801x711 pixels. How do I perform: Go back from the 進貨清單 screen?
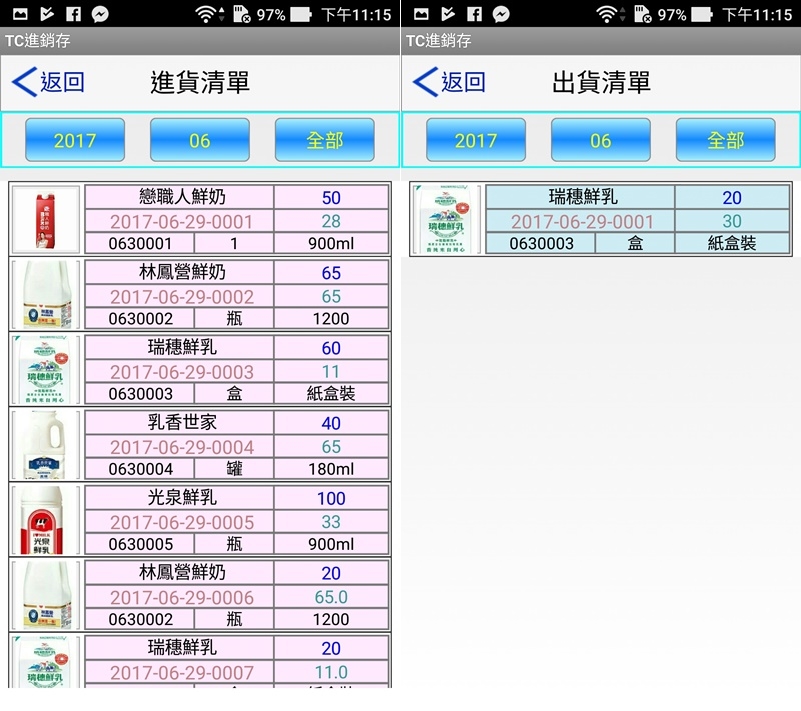49,82
